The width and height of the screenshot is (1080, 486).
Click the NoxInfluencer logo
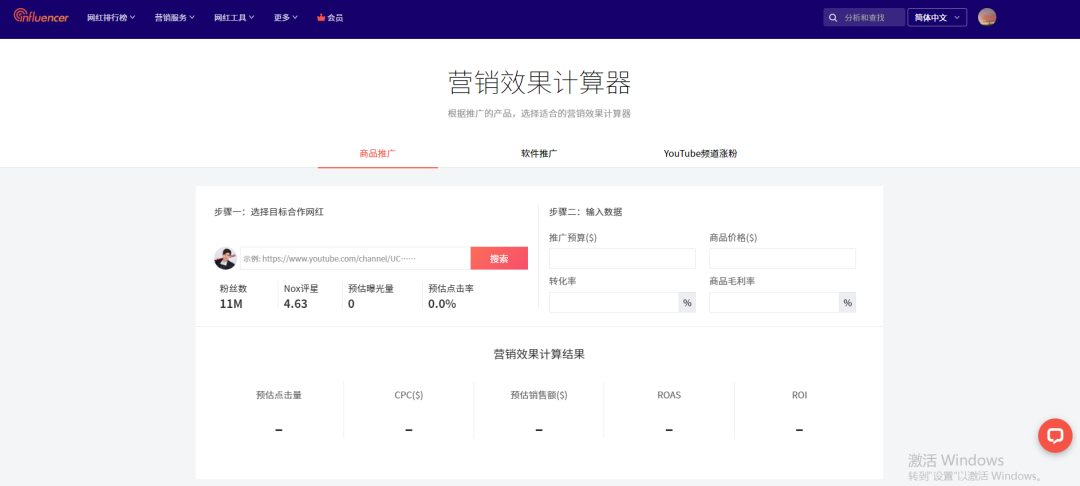[41, 17]
